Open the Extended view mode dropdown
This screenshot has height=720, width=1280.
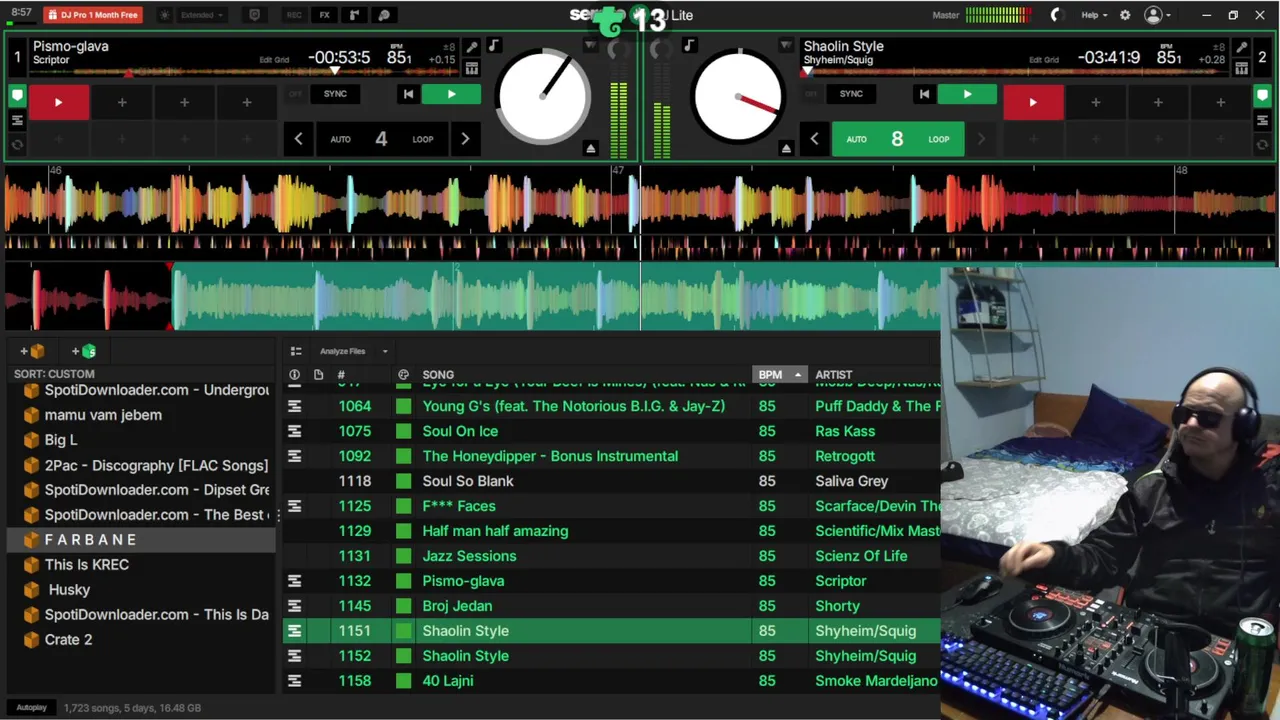pyautogui.click(x=203, y=15)
